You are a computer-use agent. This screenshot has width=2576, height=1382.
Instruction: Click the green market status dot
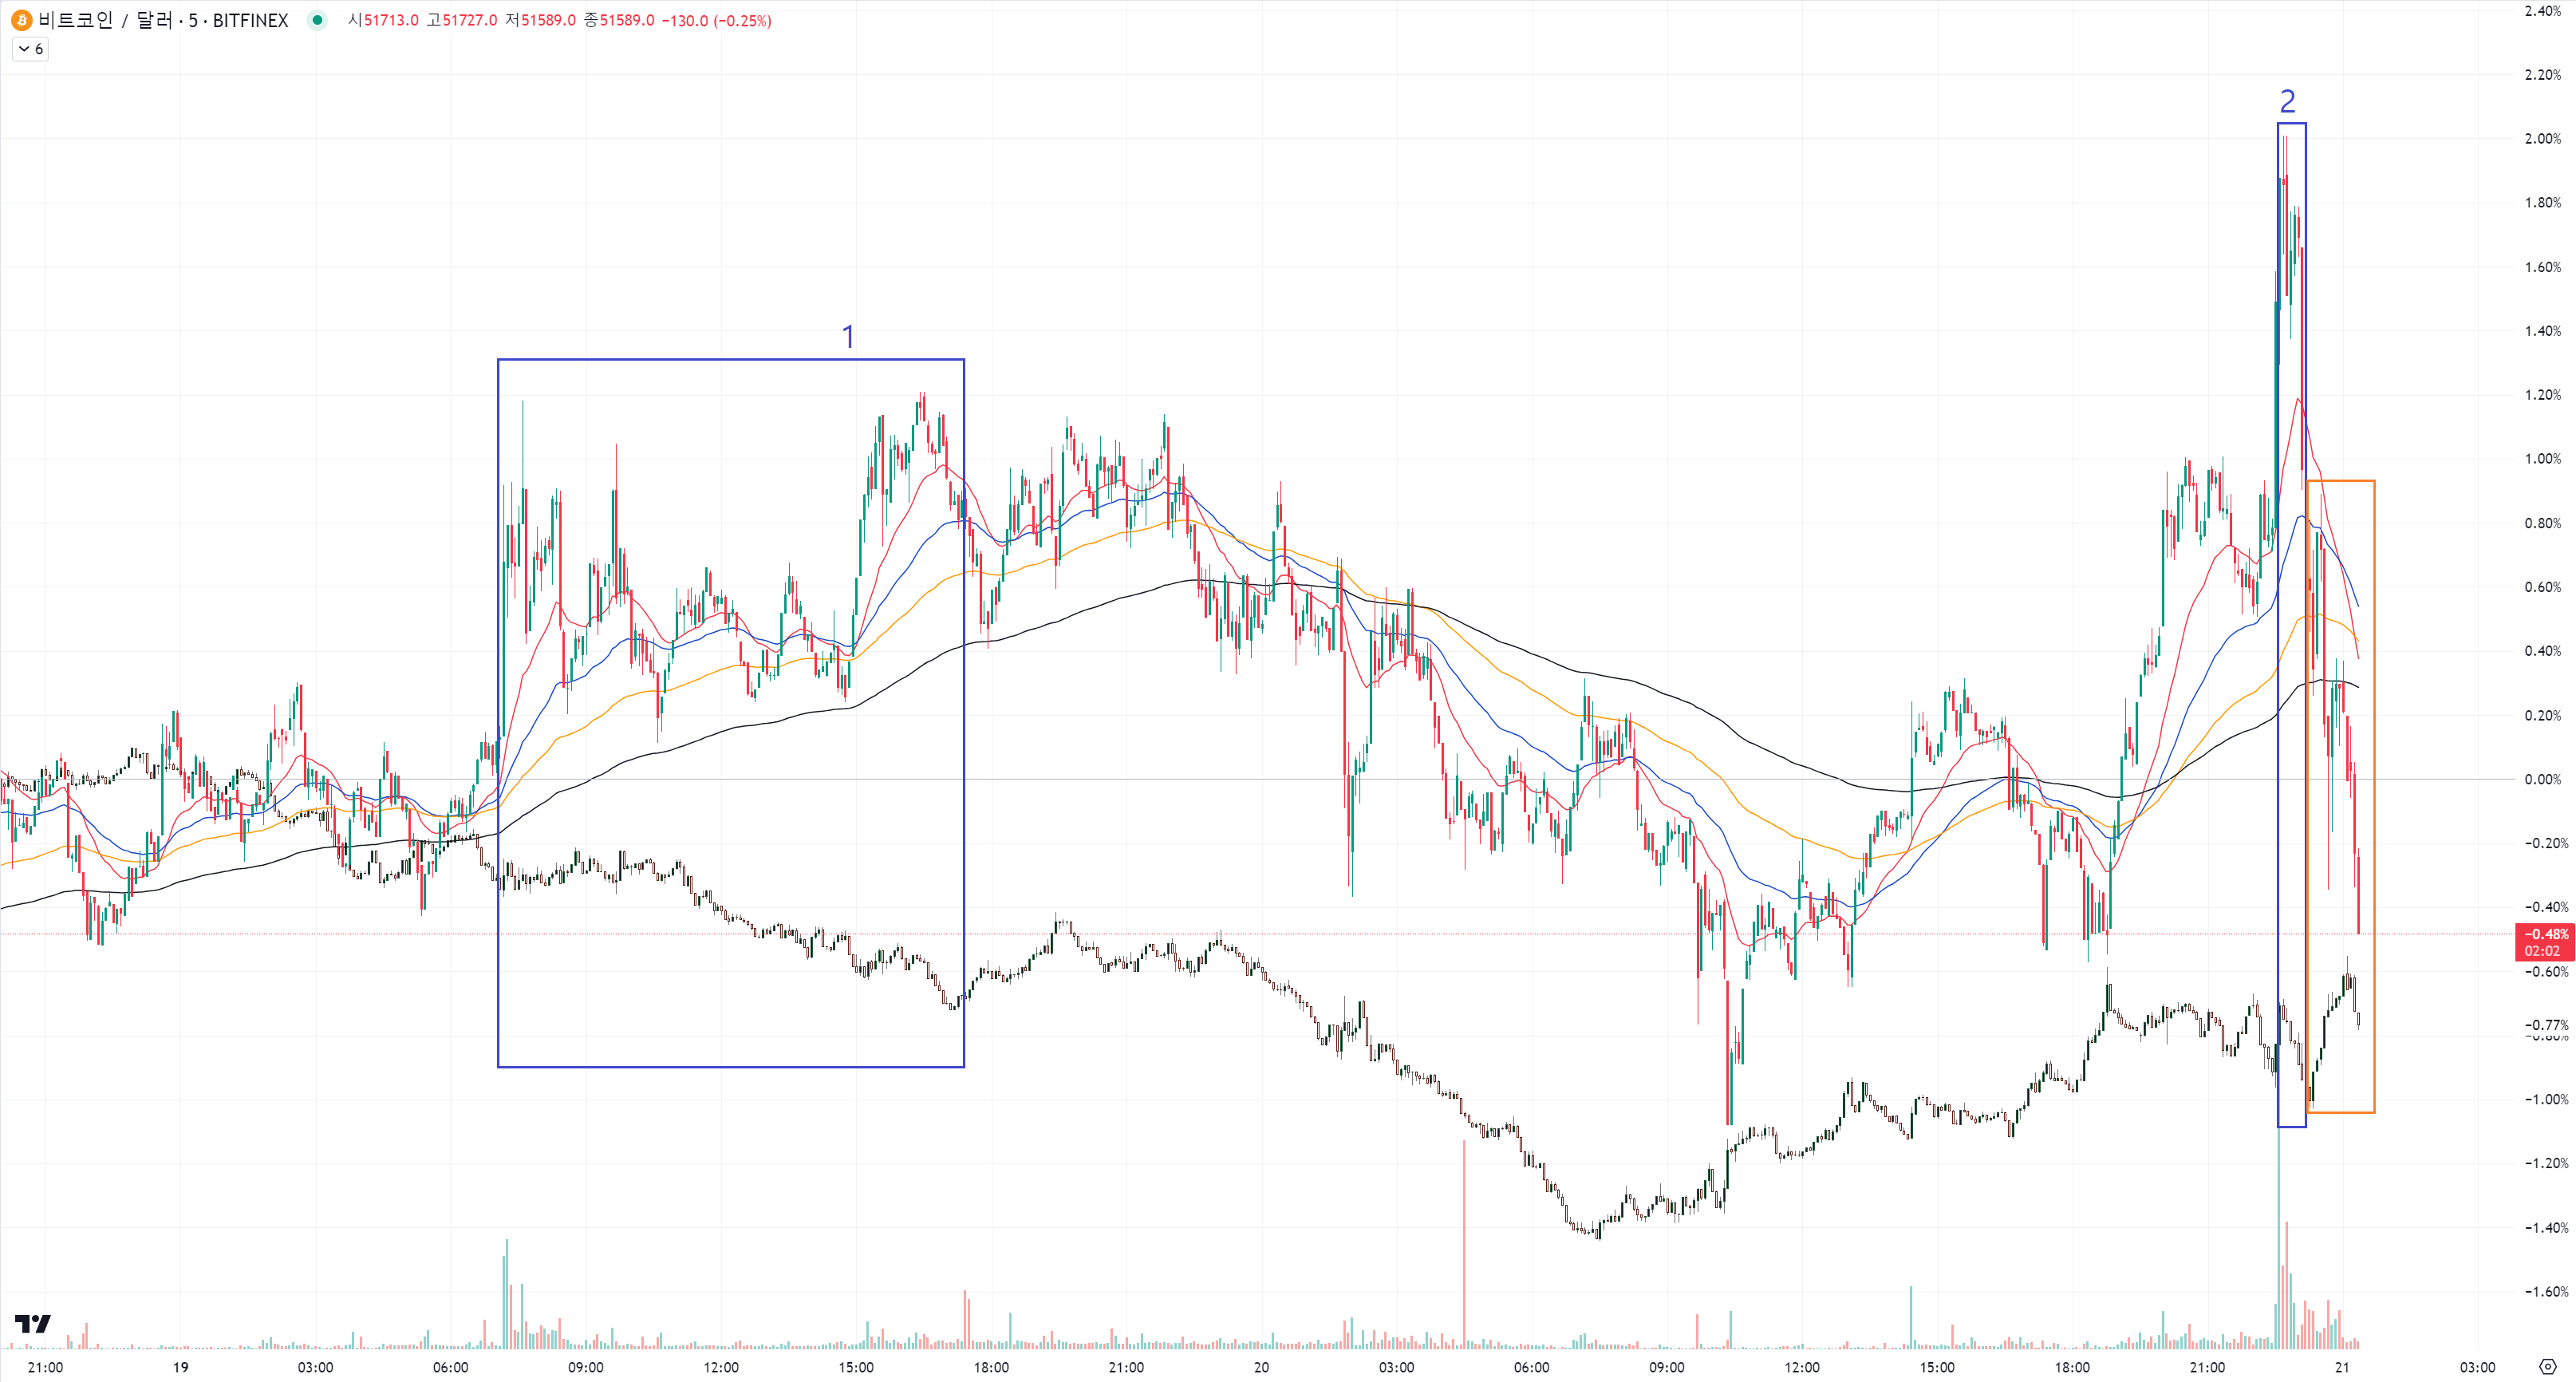pyautogui.click(x=317, y=20)
